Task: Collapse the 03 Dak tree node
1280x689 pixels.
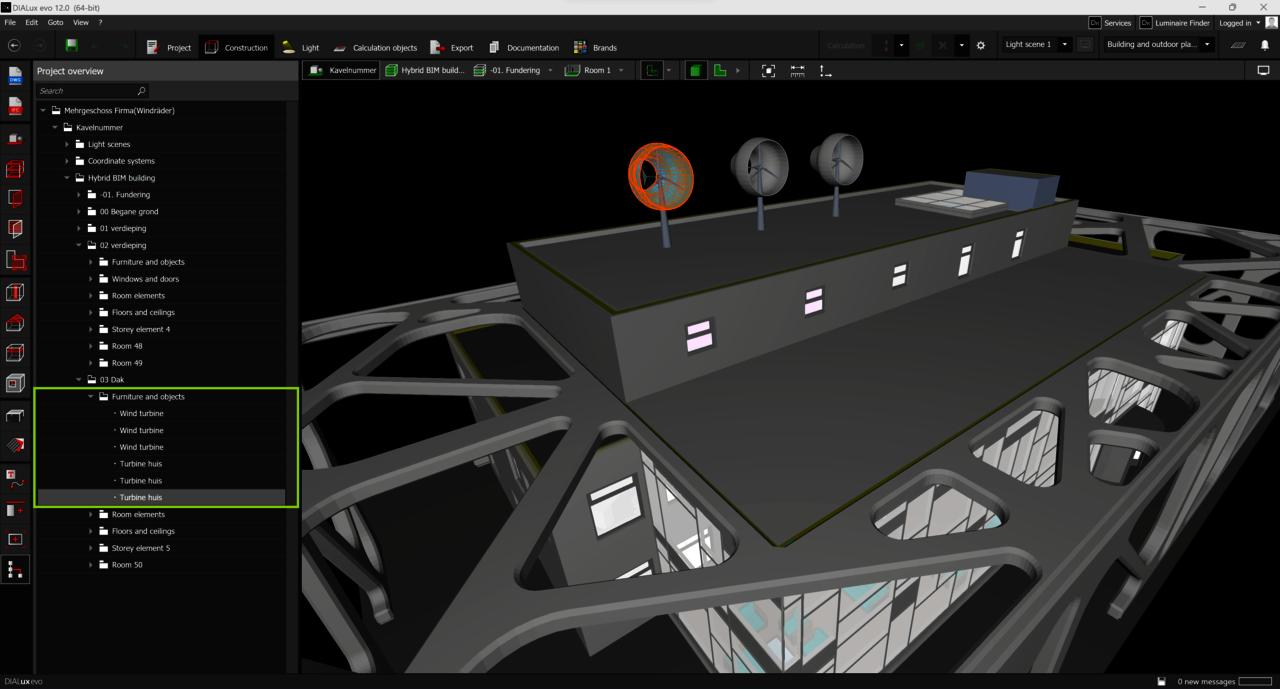Action: point(79,380)
